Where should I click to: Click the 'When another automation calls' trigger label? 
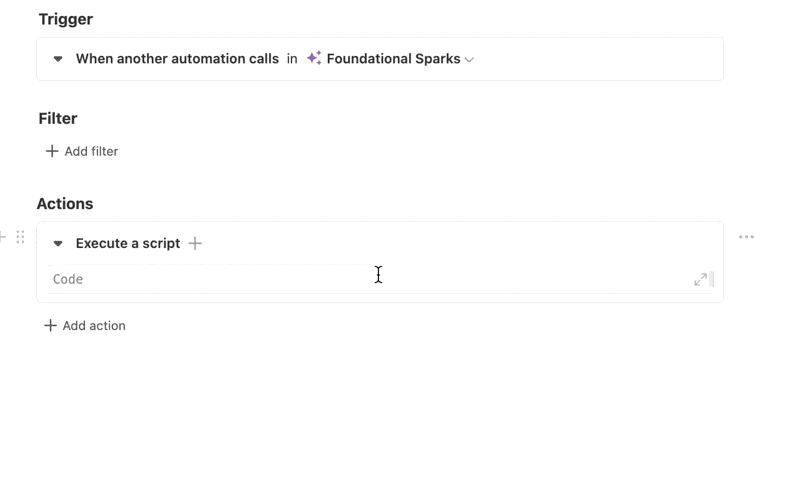[x=177, y=59]
